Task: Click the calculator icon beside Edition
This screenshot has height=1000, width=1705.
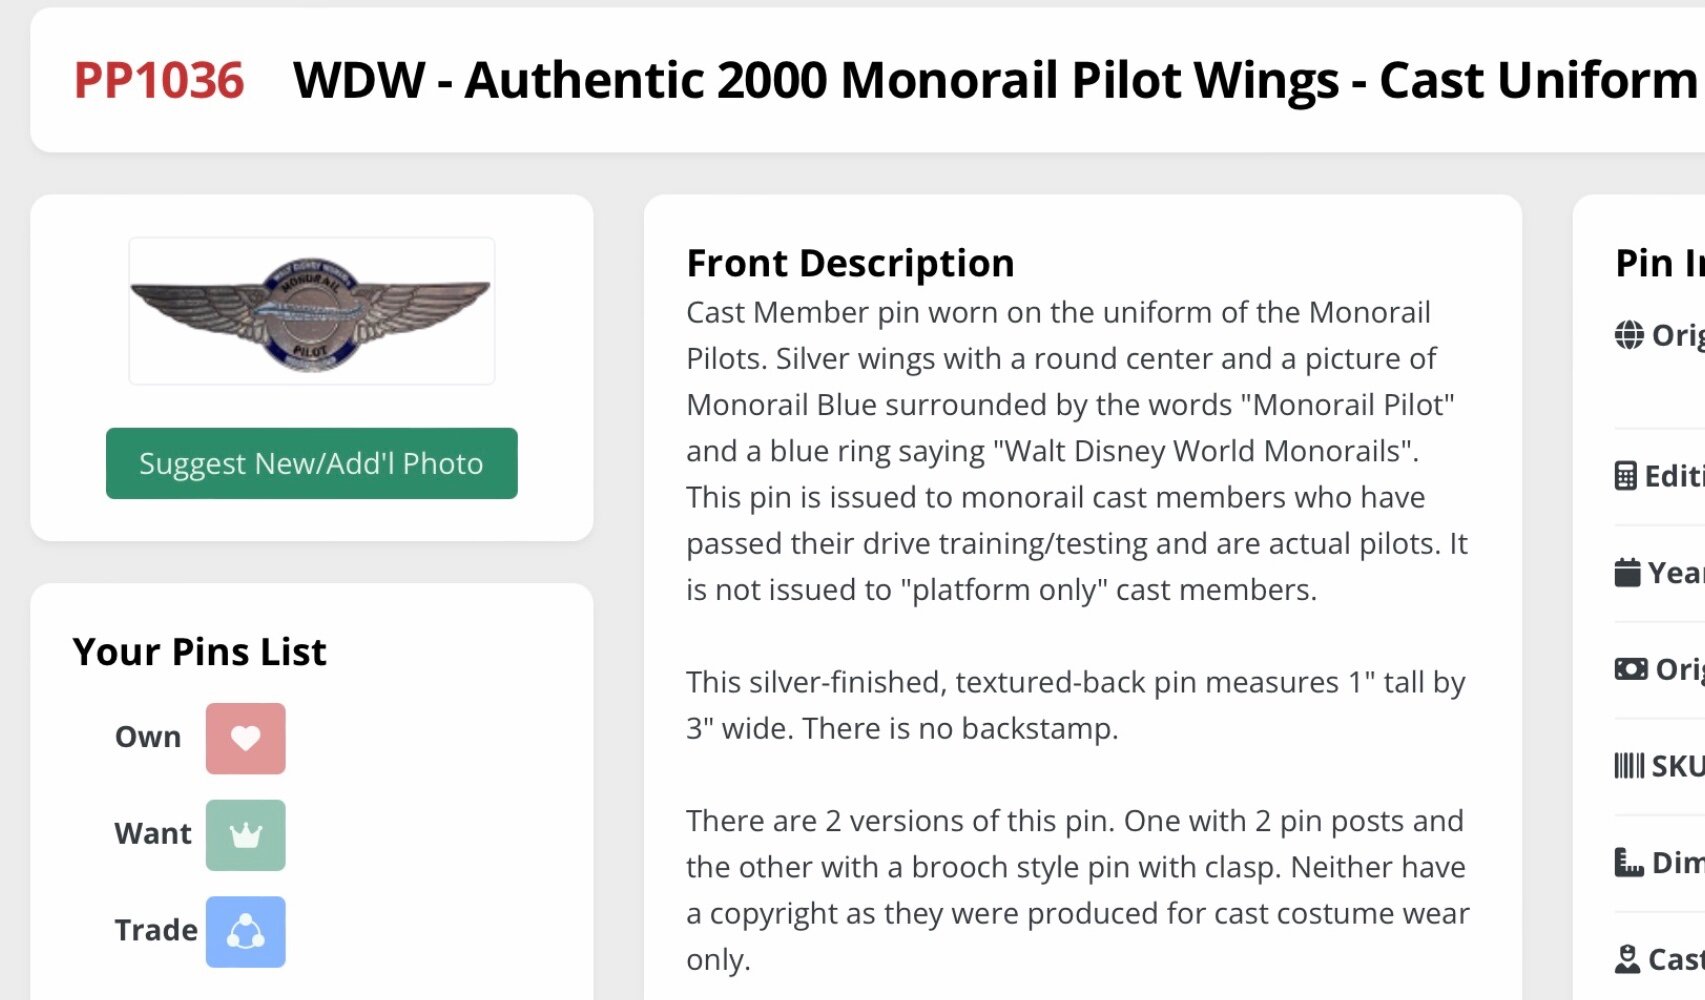Action: pyautogui.click(x=1626, y=476)
